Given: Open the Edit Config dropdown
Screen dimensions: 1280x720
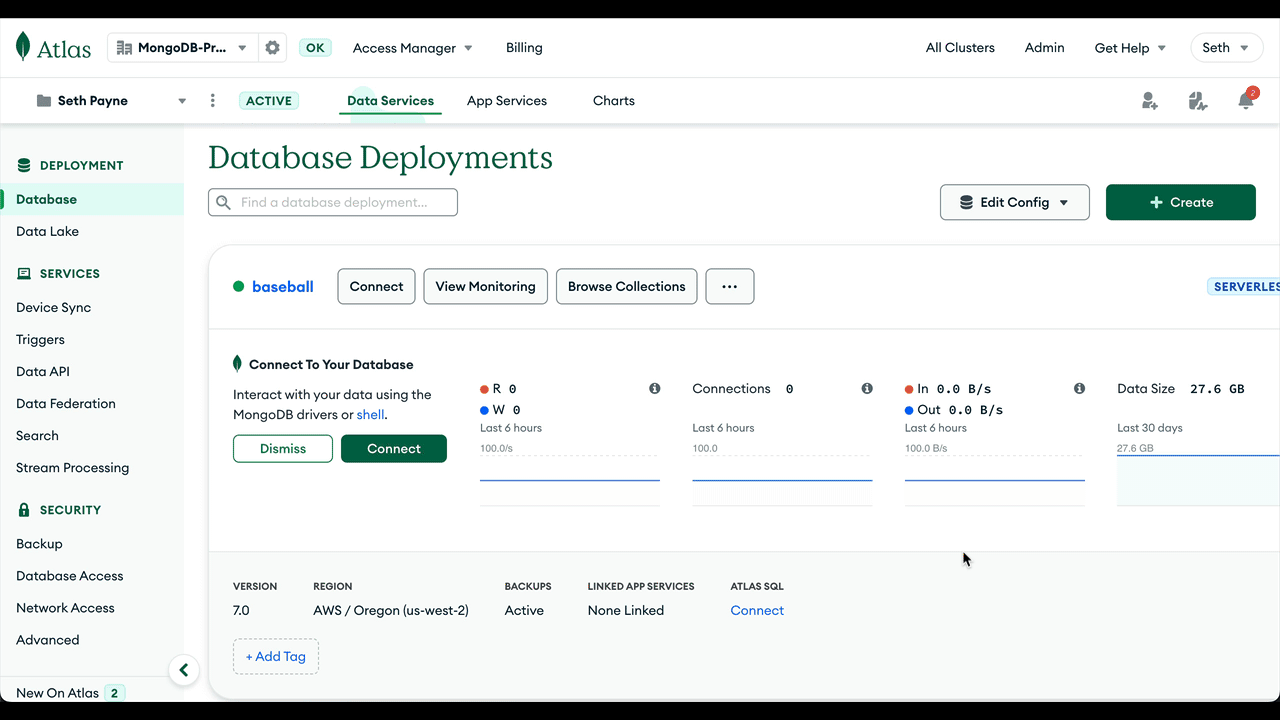Looking at the screenshot, I should click(1015, 202).
